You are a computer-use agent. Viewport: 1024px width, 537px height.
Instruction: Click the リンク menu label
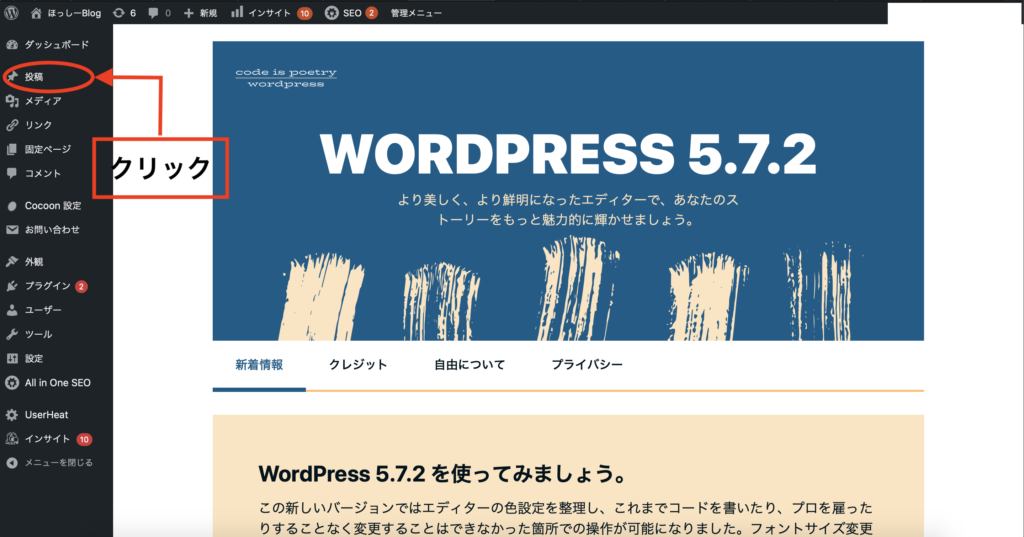click(39, 125)
